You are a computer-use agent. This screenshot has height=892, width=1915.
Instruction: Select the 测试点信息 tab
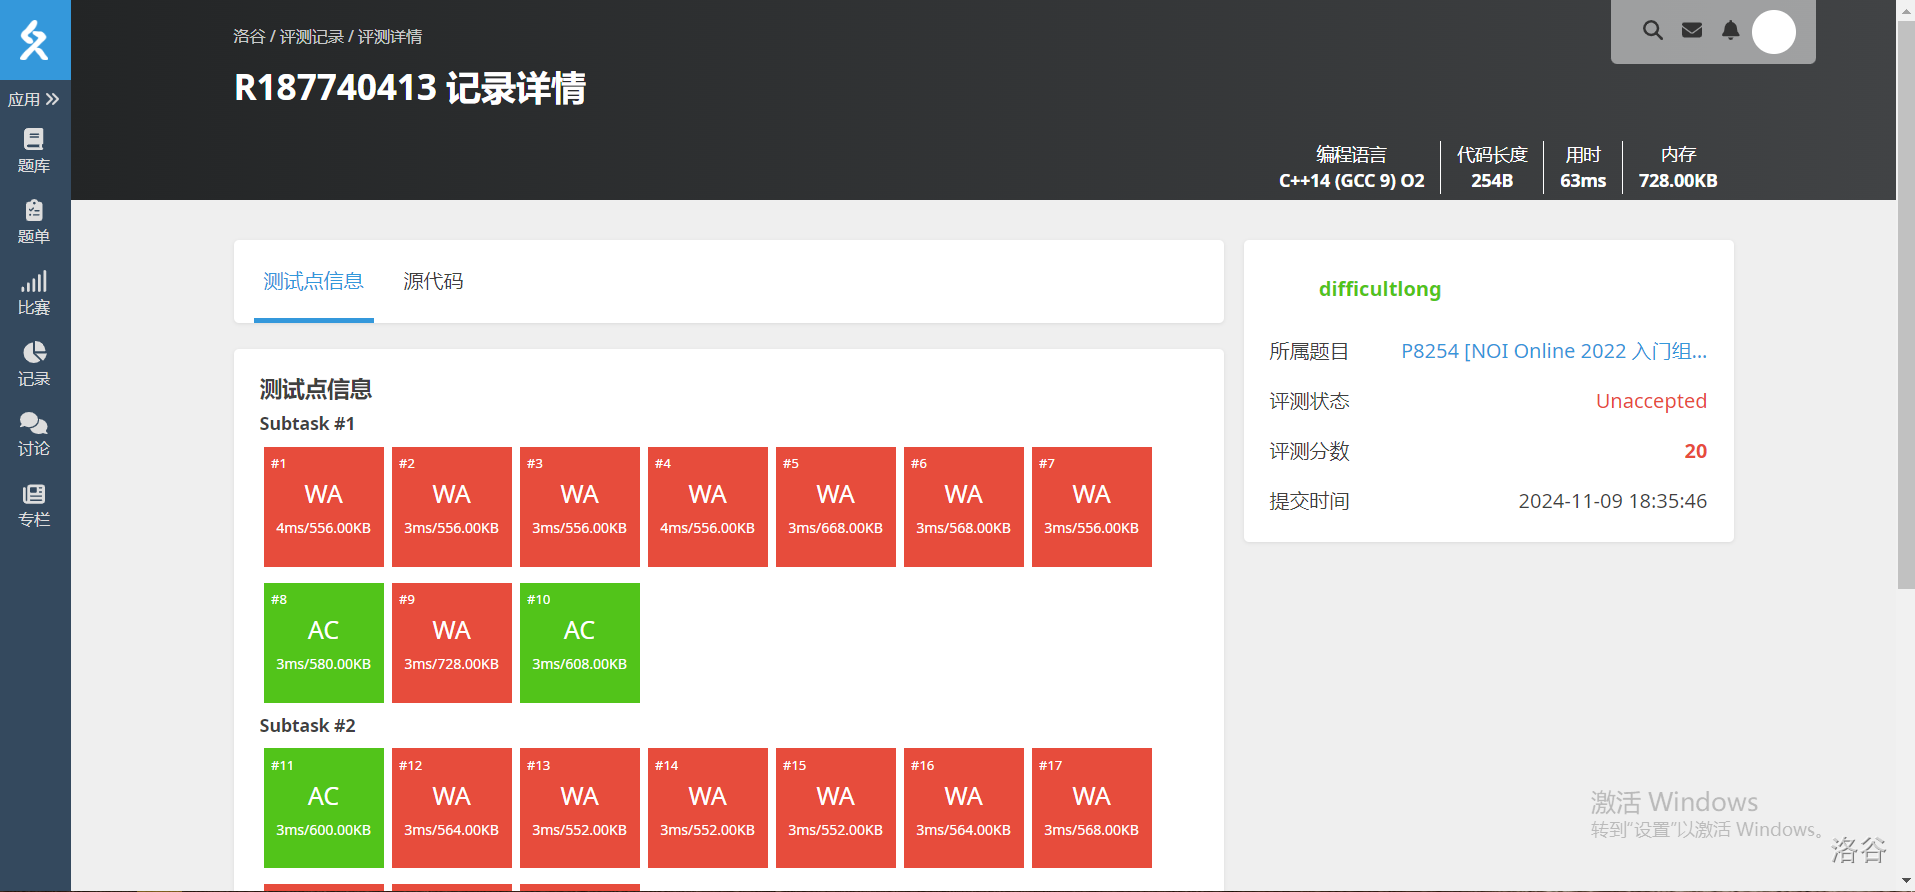pos(313,282)
